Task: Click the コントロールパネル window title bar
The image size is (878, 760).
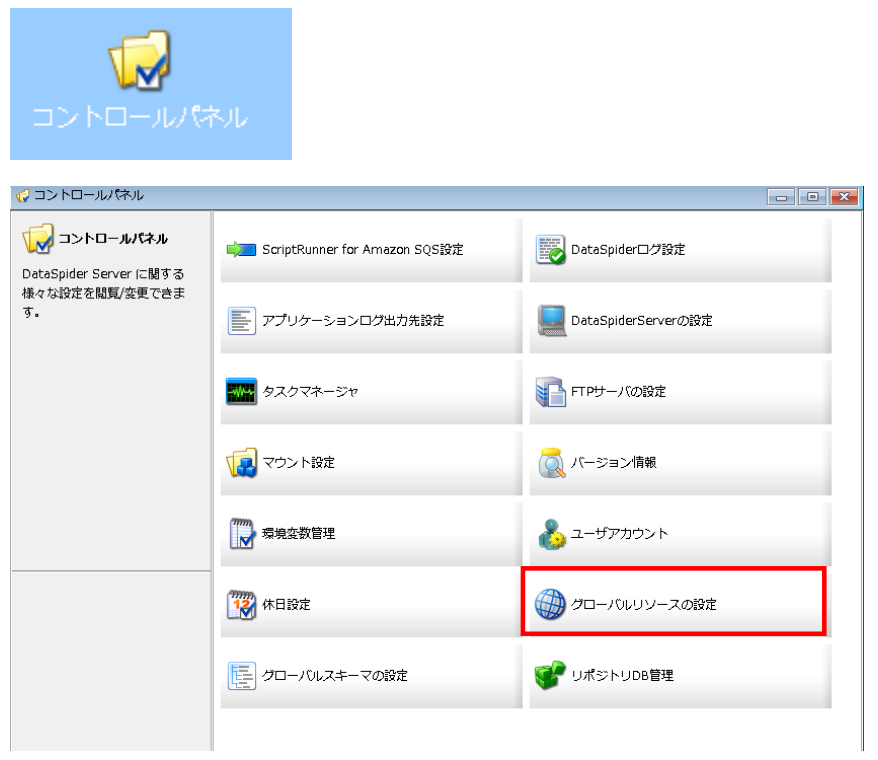Action: coord(400,194)
